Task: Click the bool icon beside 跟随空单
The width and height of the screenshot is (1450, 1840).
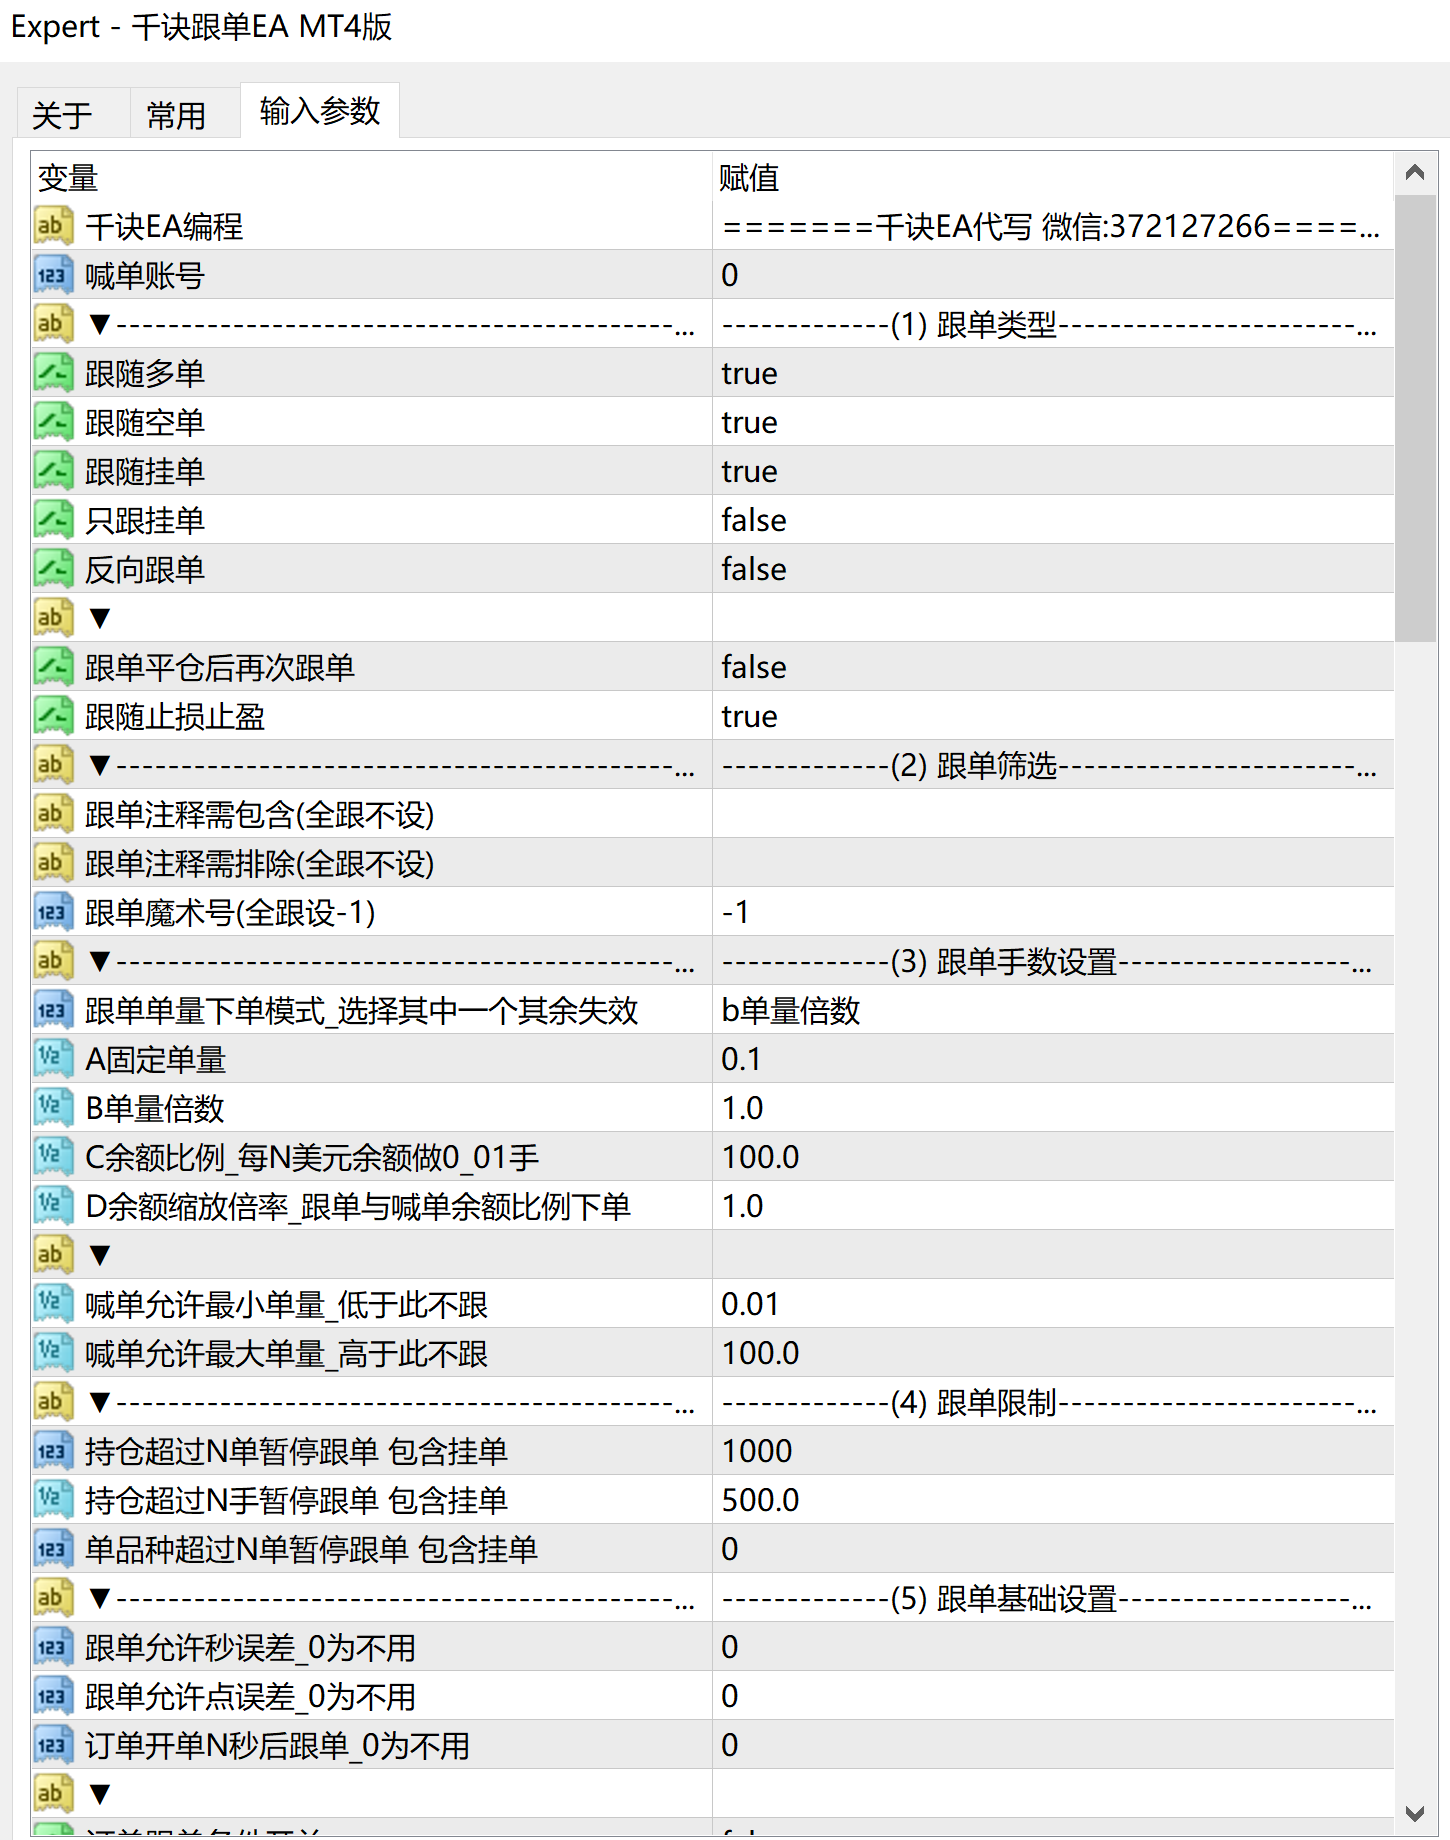Action: [x=53, y=422]
